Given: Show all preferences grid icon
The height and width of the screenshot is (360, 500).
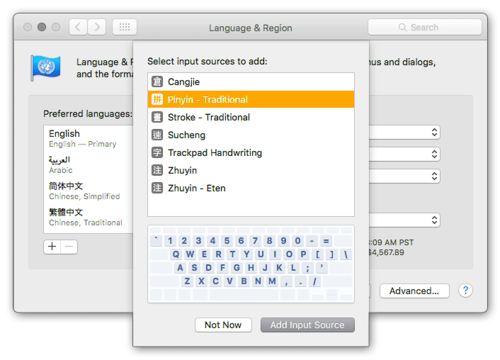Looking at the screenshot, I should 125,27.
